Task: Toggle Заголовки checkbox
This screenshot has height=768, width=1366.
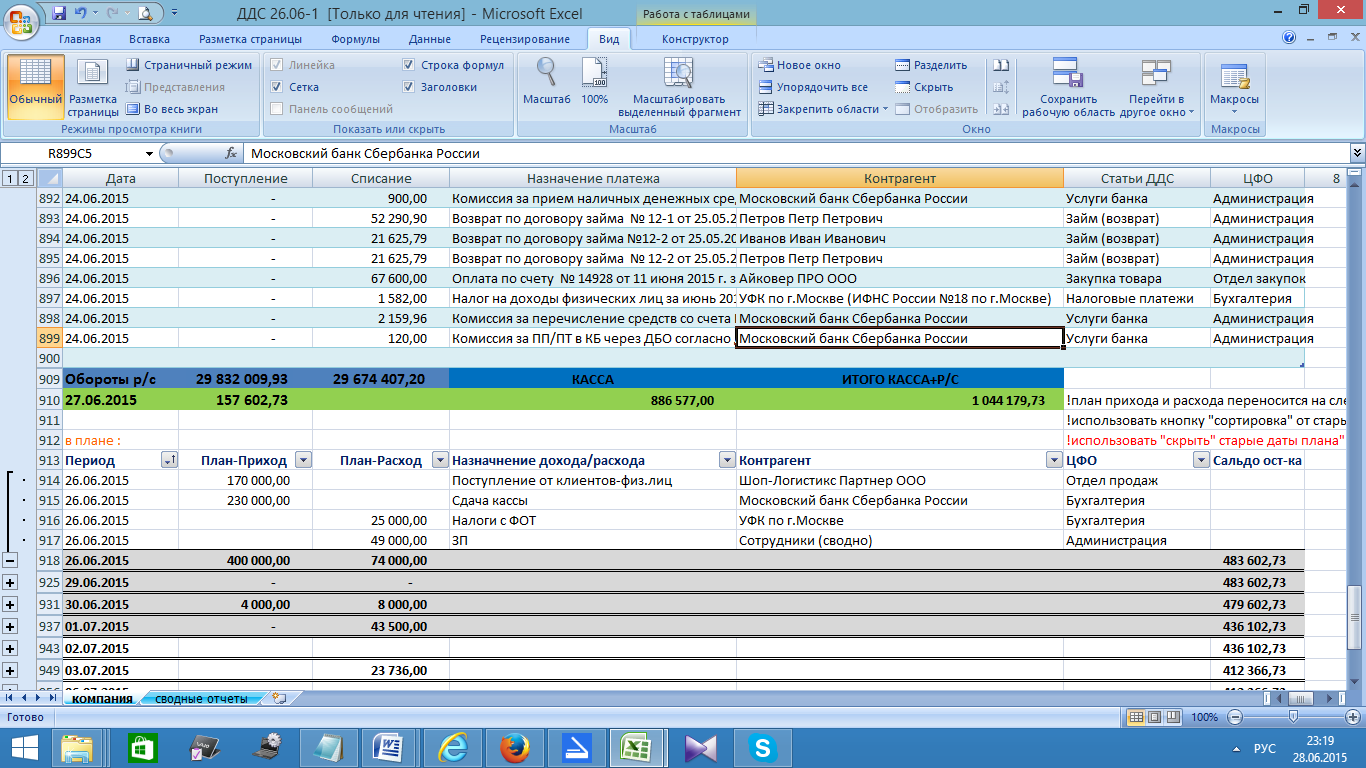Action: click(409, 87)
